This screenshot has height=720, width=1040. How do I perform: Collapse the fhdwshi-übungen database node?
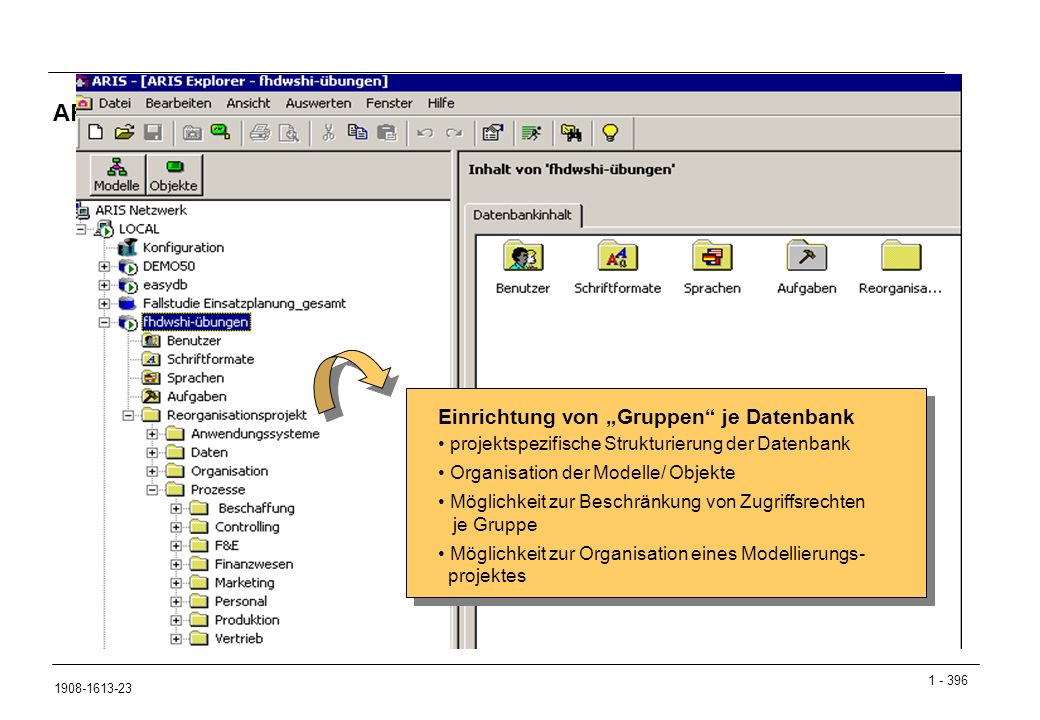click(x=104, y=322)
